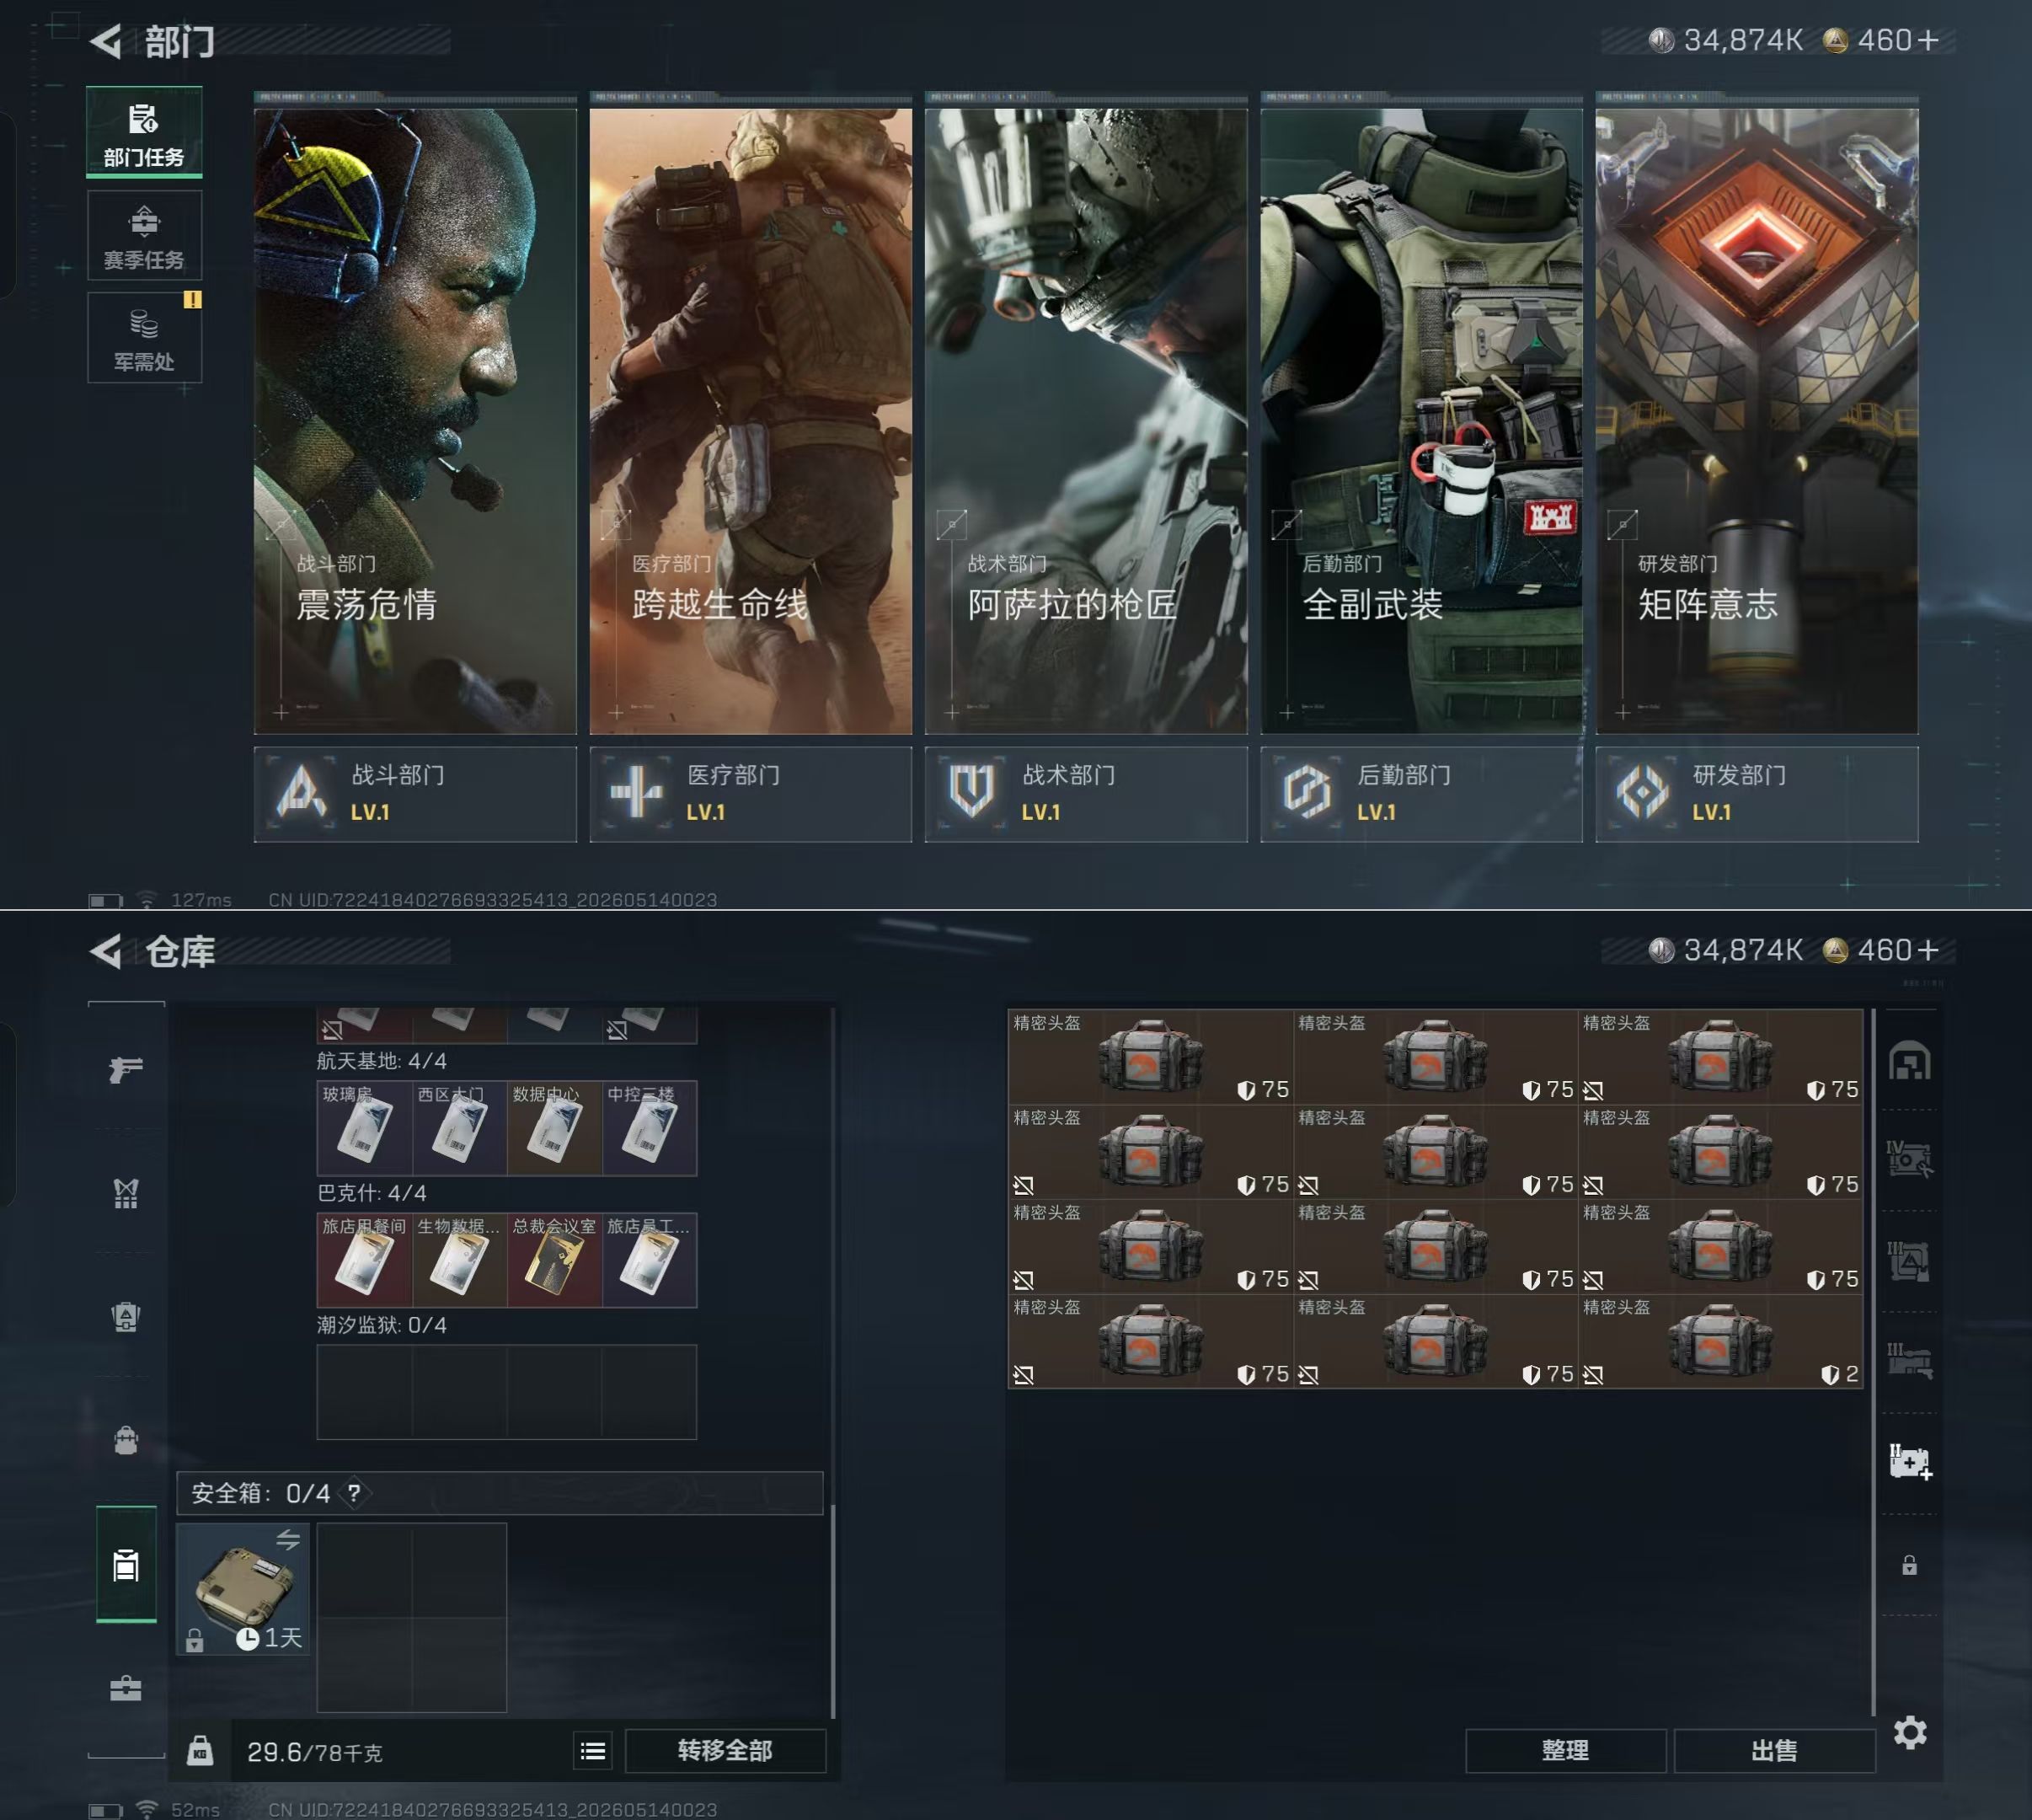Click the 潮汐监狱: 0/4 heading

[382, 1325]
